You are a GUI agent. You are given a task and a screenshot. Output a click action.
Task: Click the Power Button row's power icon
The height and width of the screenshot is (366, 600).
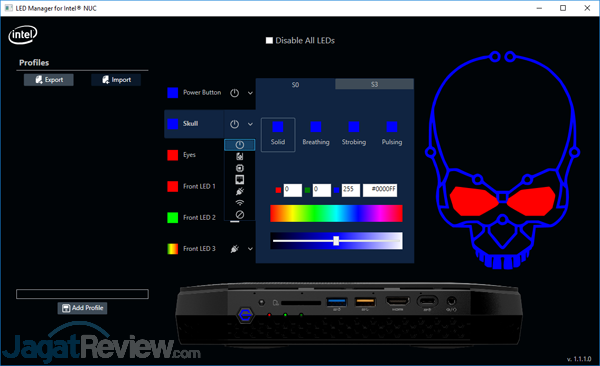[x=235, y=93]
